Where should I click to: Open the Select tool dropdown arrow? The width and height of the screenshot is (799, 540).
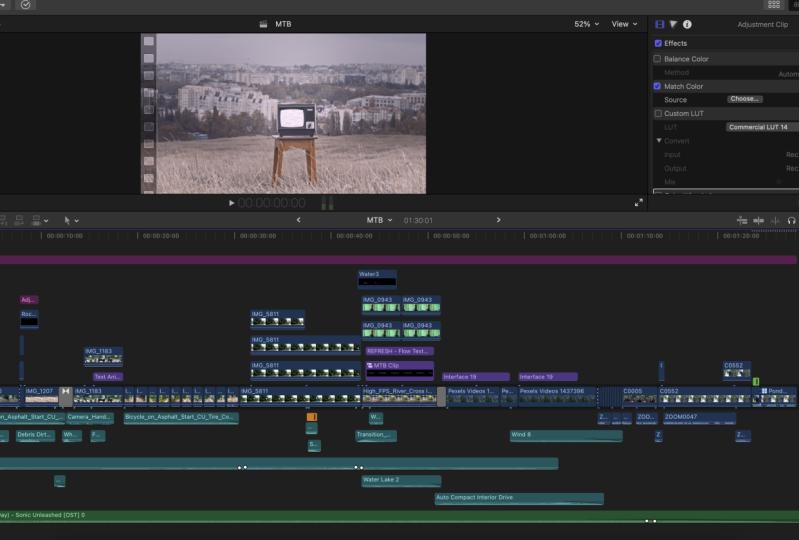click(77, 221)
